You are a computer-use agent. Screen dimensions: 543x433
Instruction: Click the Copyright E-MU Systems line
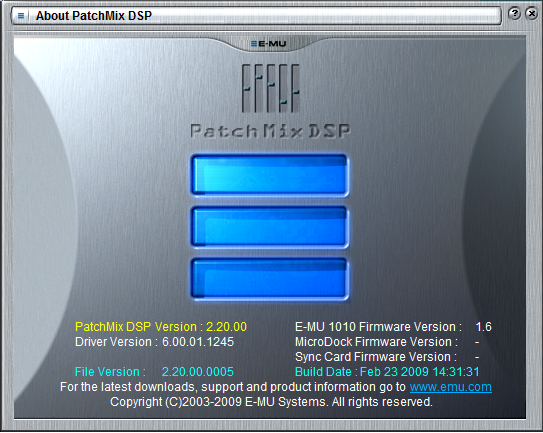(271, 402)
